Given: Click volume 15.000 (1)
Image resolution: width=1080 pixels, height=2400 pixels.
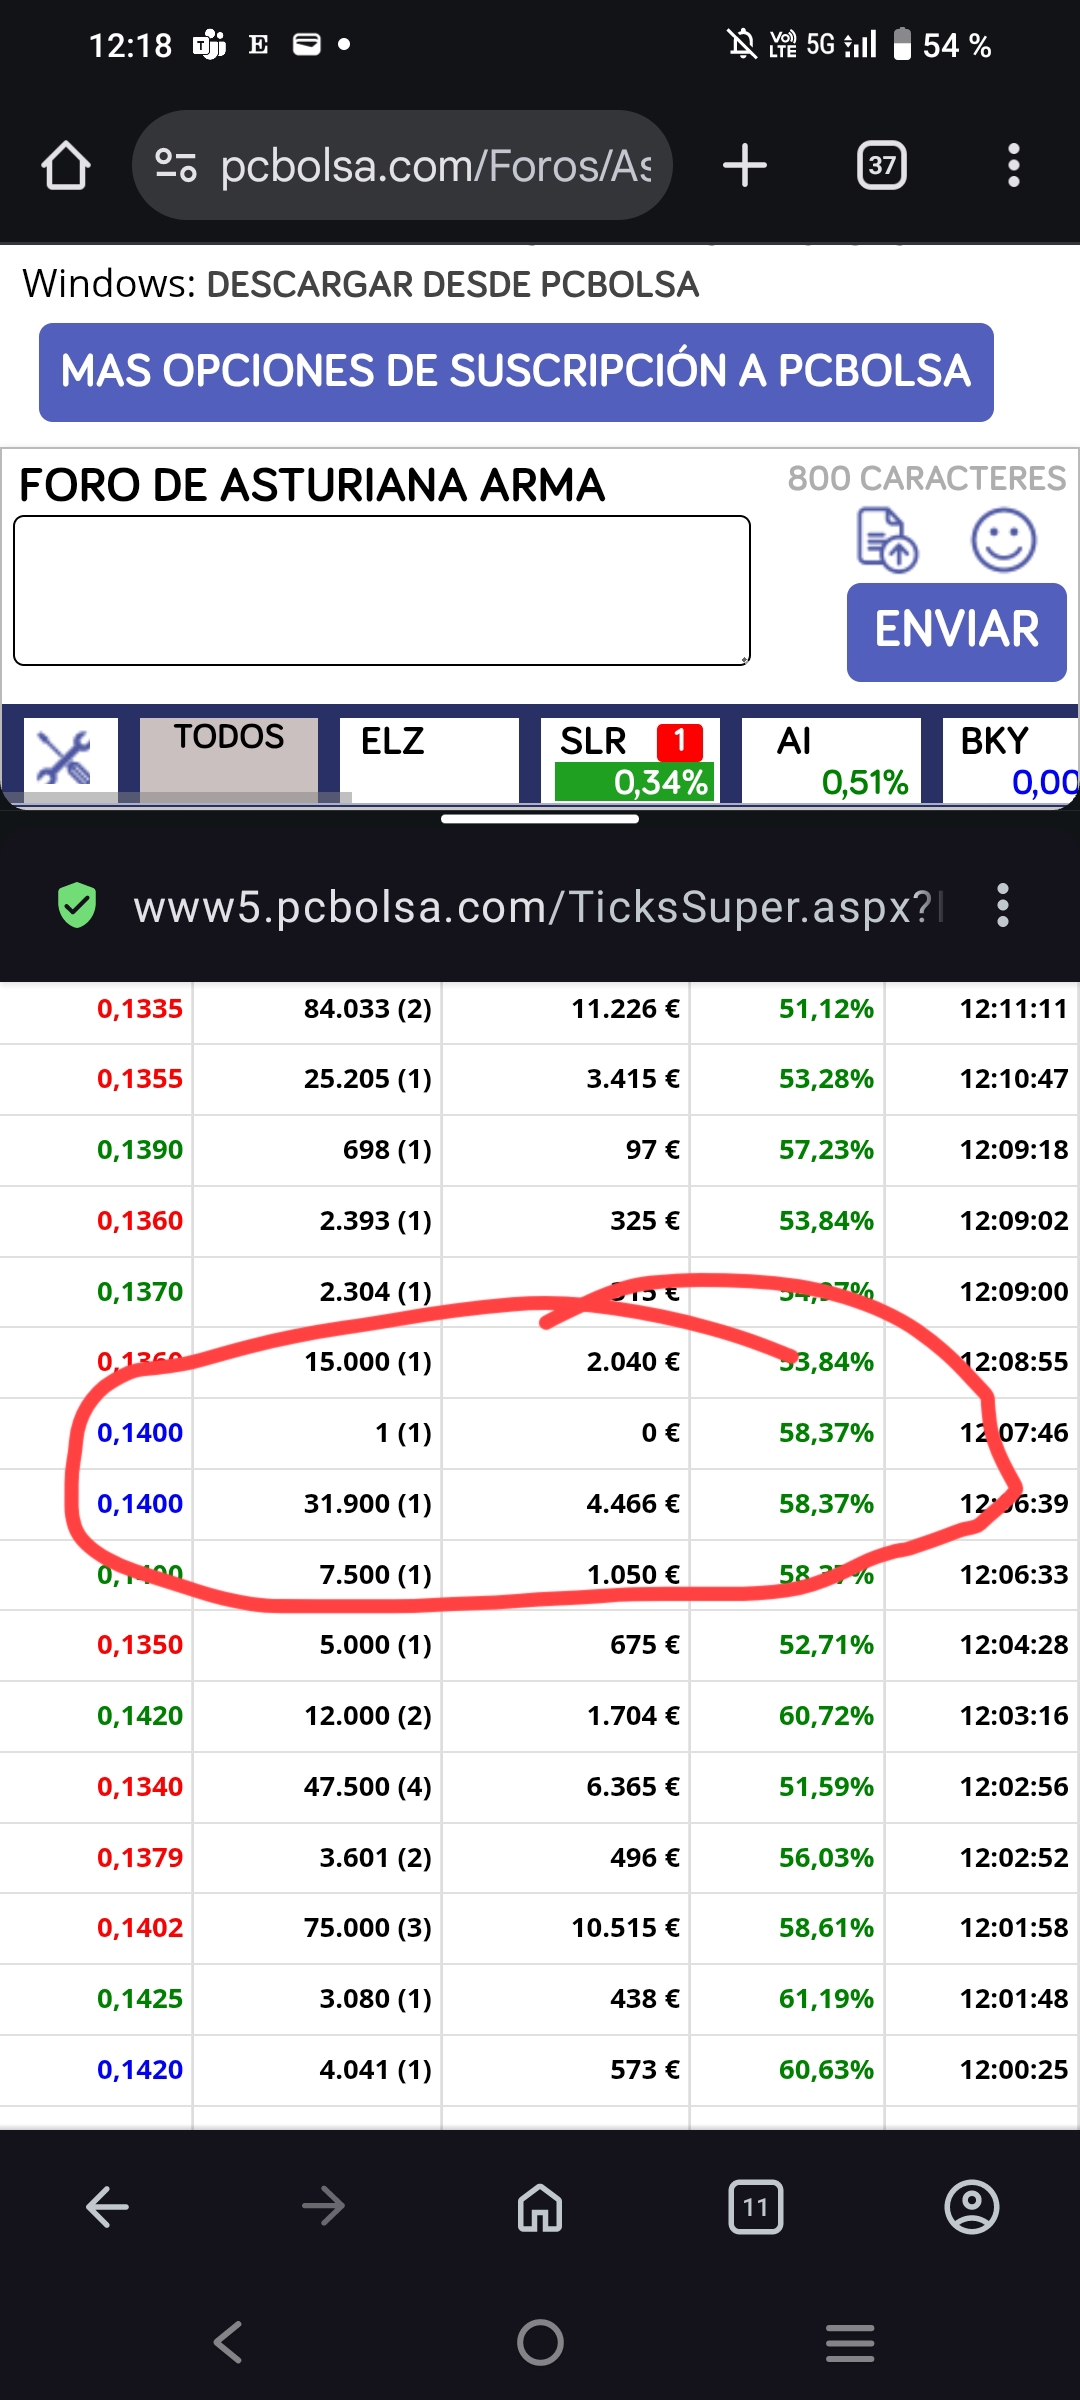Looking at the screenshot, I should pos(368,1362).
